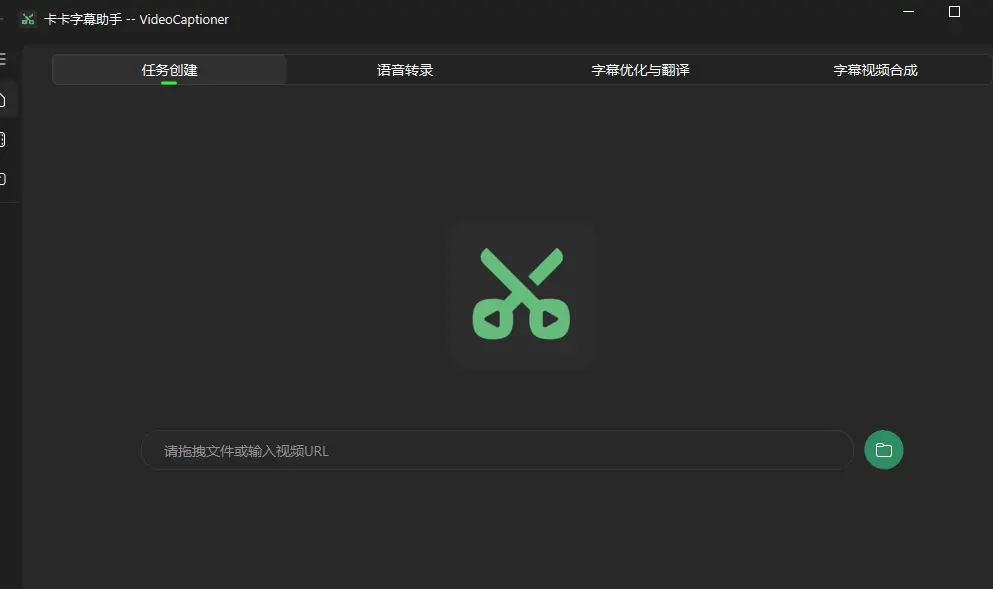Open the 字幕优化与翻译 tab
The width and height of the screenshot is (993, 589).
click(x=640, y=70)
